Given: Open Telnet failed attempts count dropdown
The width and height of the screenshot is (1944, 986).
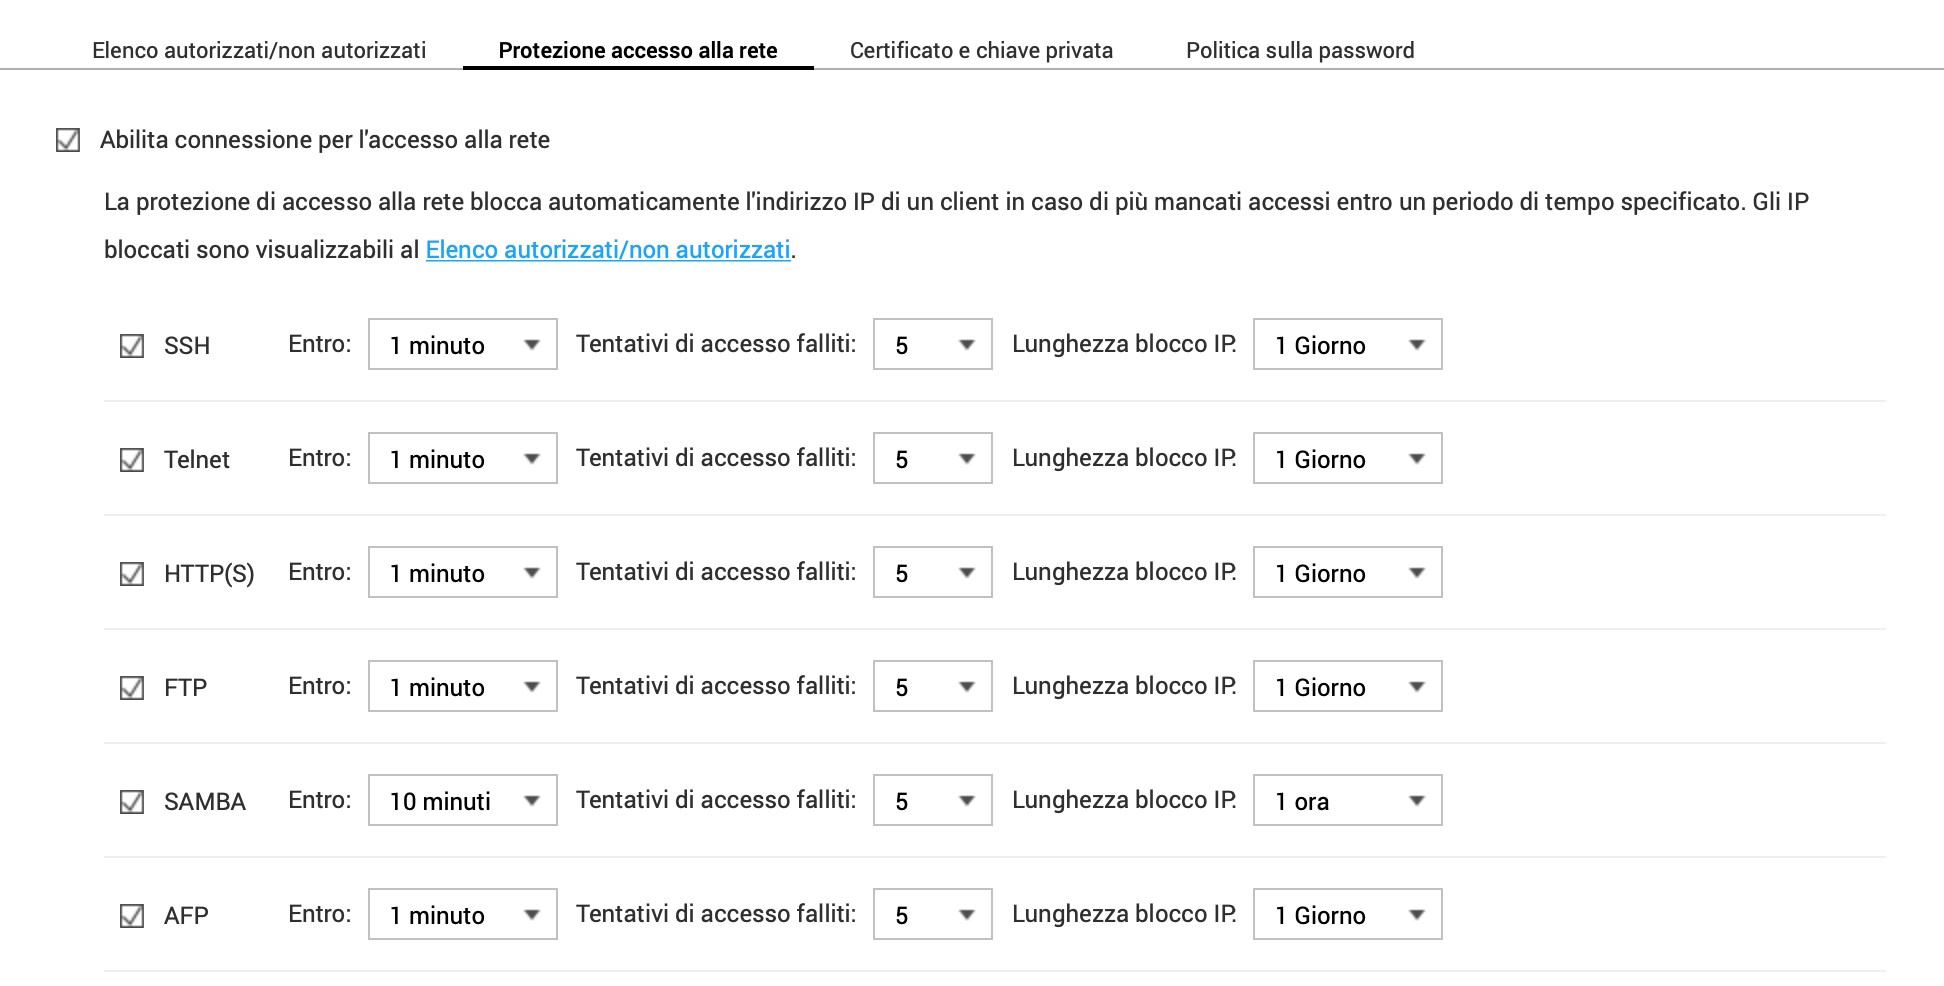Looking at the screenshot, I should point(933,458).
